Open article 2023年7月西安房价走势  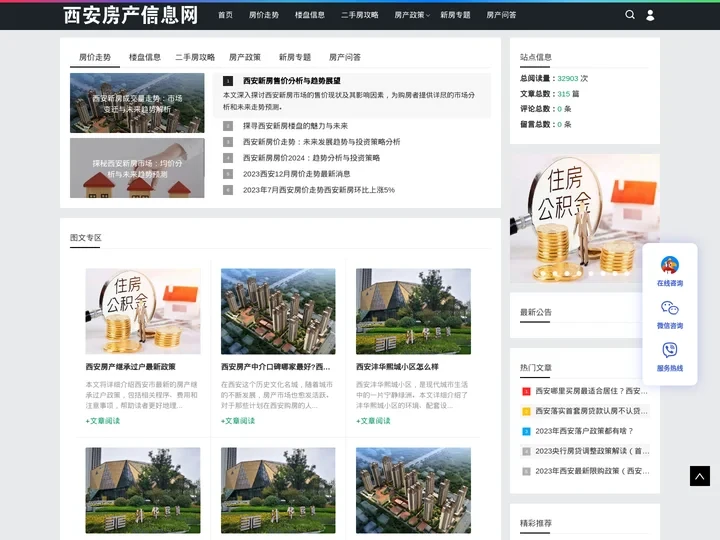point(319,190)
